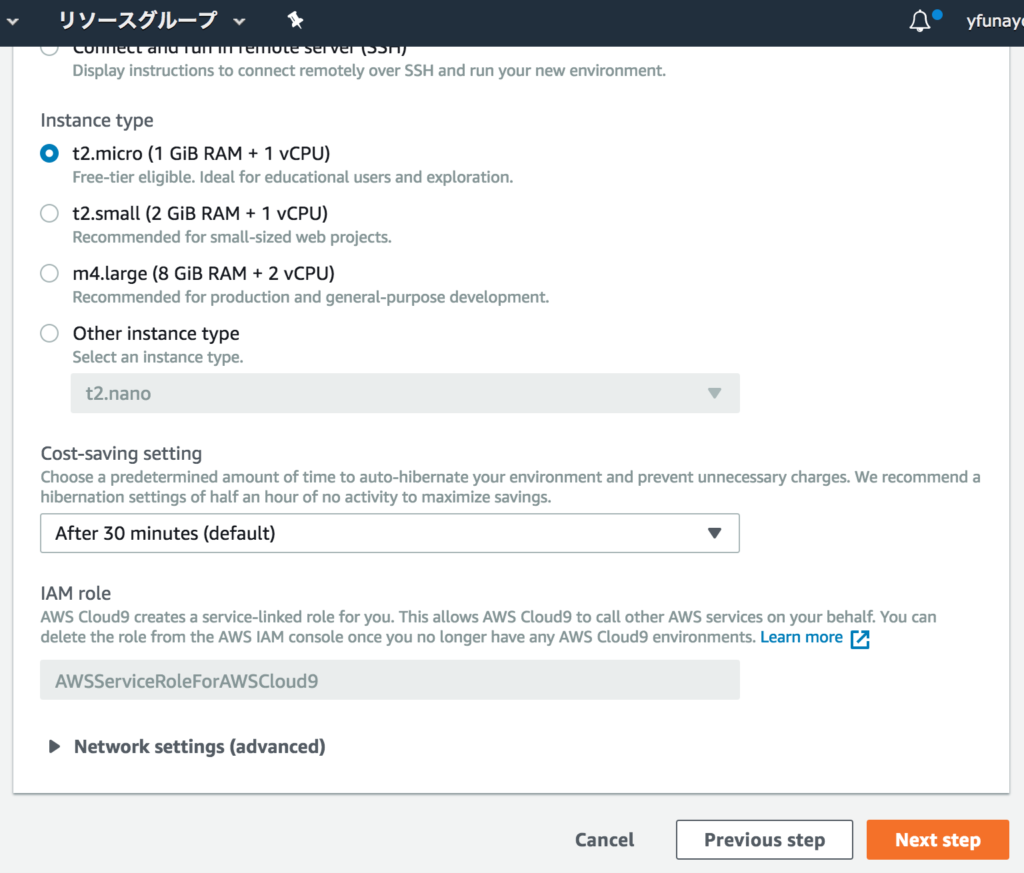Open the dropdown caret next to リソースグループ
Image resolution: width=1024 pixels, height=873 pixels.
coord(238,19)
